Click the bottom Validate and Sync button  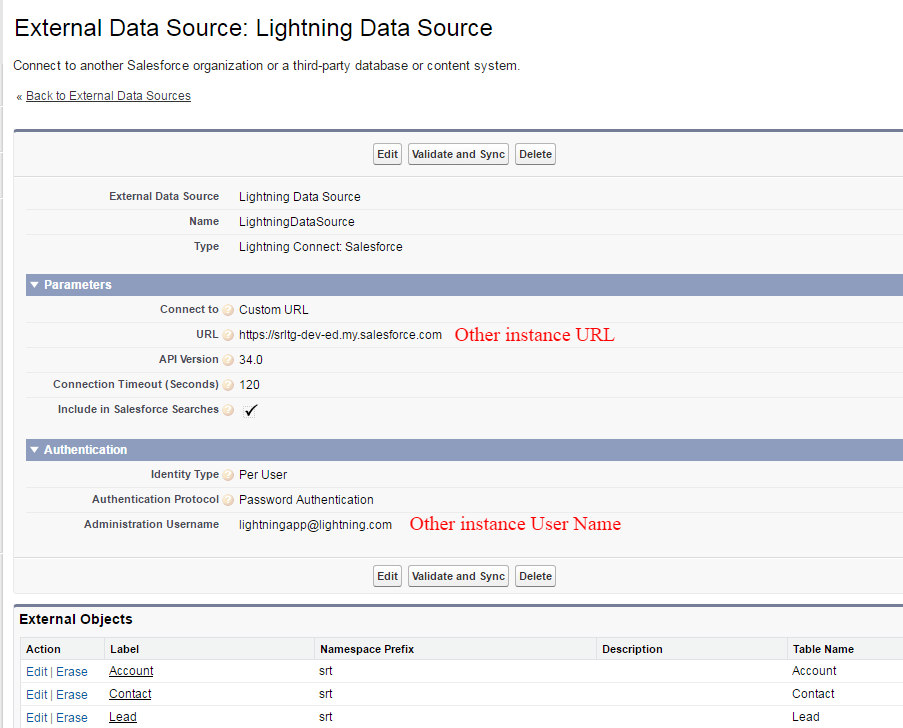click(x=458, y=576)
